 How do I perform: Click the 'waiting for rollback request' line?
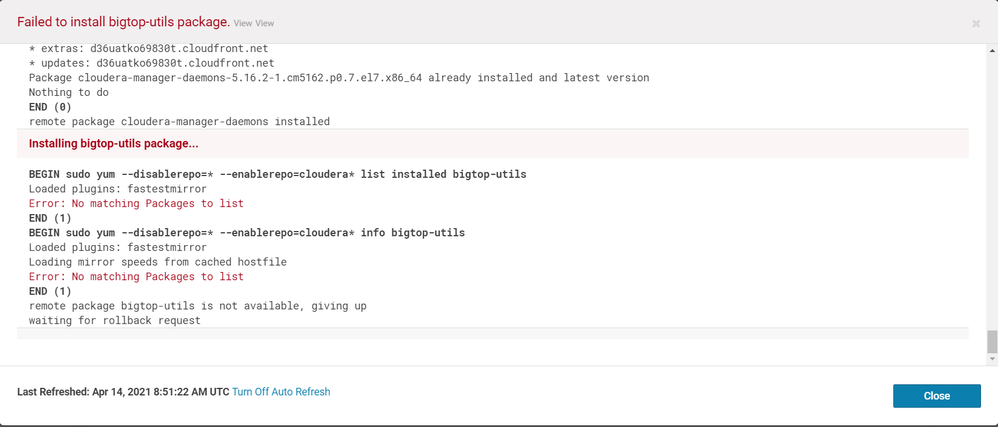click(x=115, y=321)
